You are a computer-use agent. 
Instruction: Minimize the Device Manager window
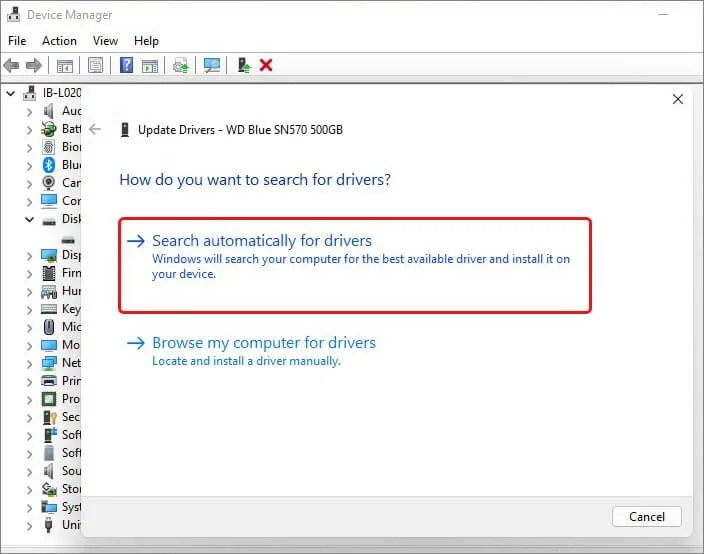coord(663,15)
